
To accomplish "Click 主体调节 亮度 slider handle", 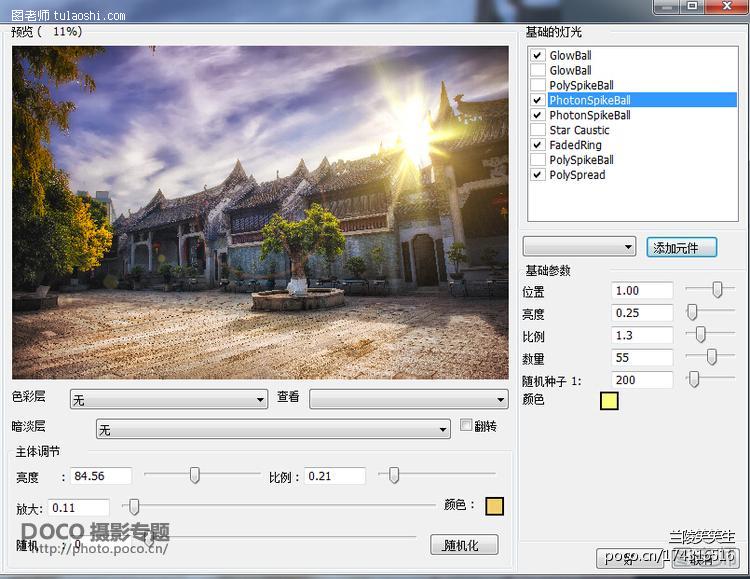I will [195, 475].
